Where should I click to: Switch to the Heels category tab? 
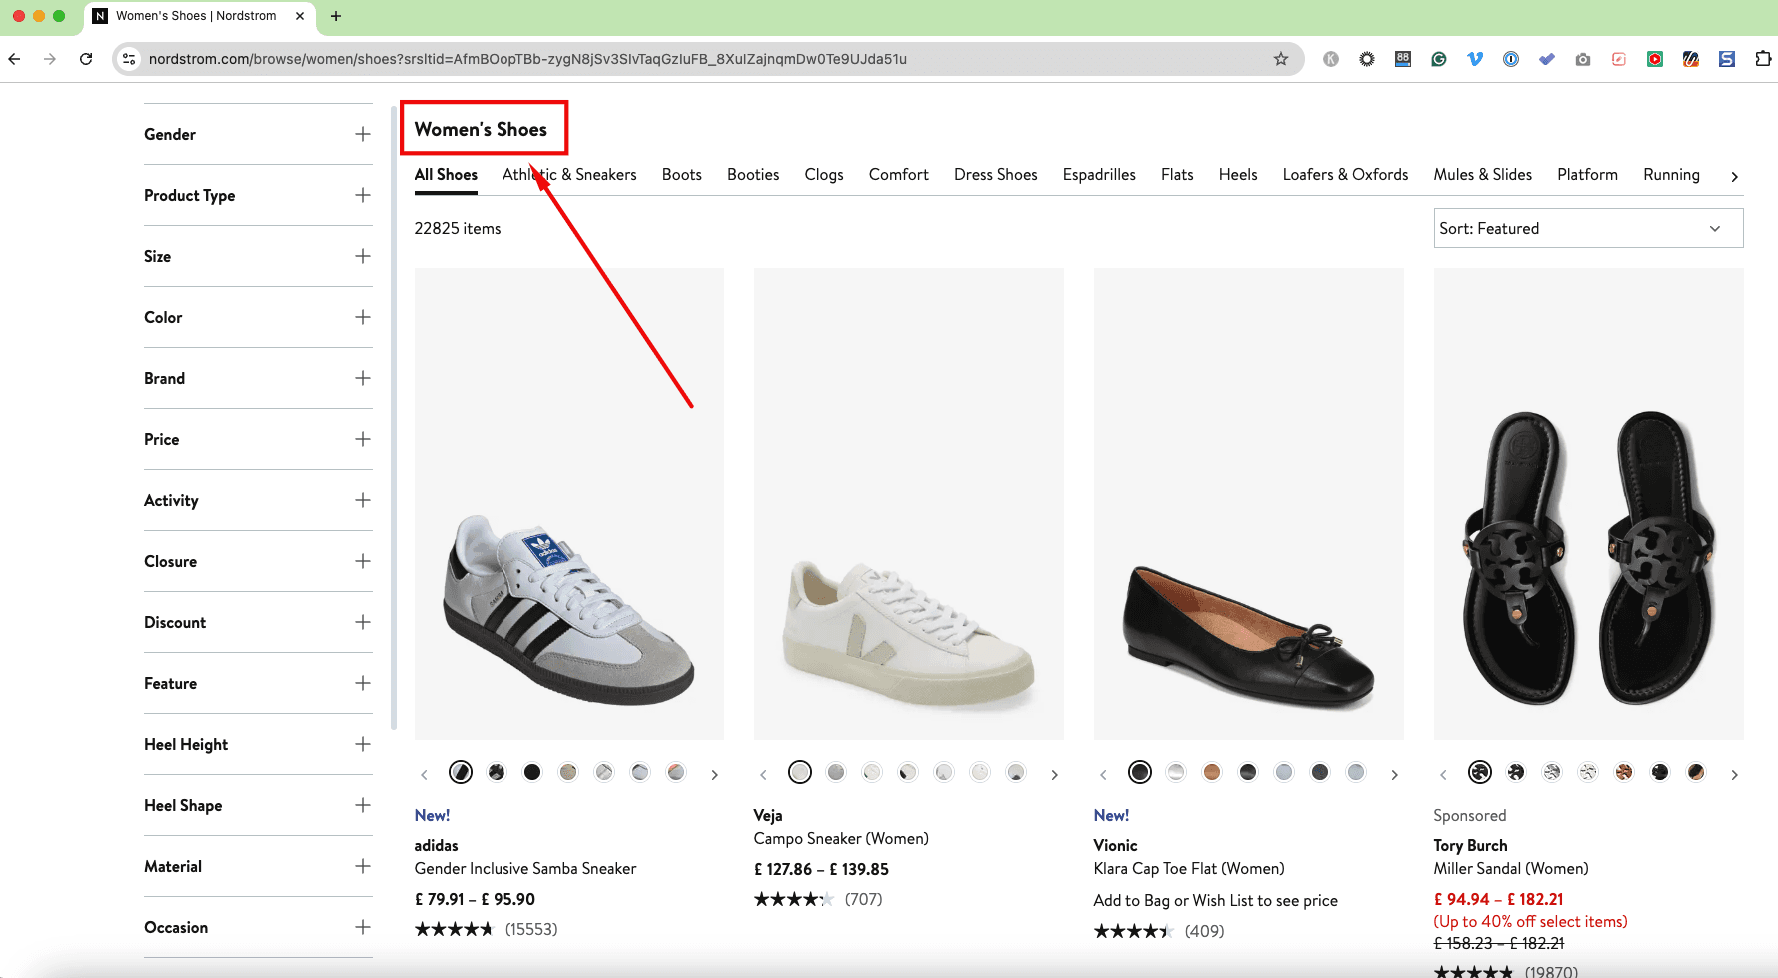tap(1238, 174)
